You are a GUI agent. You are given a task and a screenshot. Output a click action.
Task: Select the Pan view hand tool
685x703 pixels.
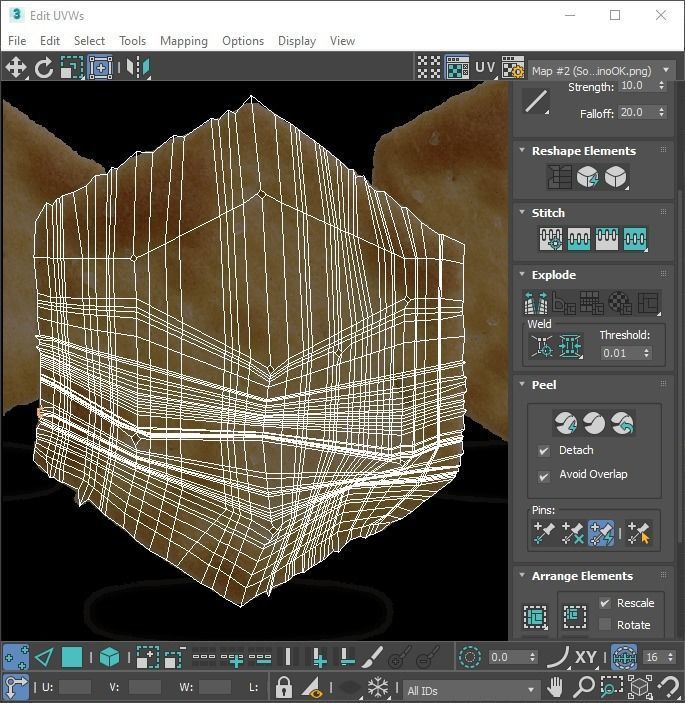(555, 687)
